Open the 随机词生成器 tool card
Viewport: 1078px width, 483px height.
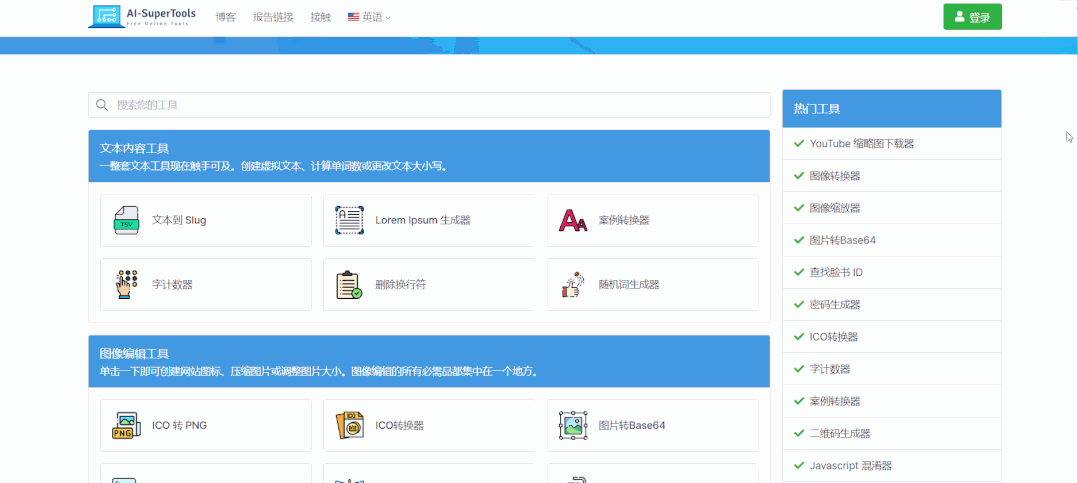pyautogui.click(x=652, y=284)
